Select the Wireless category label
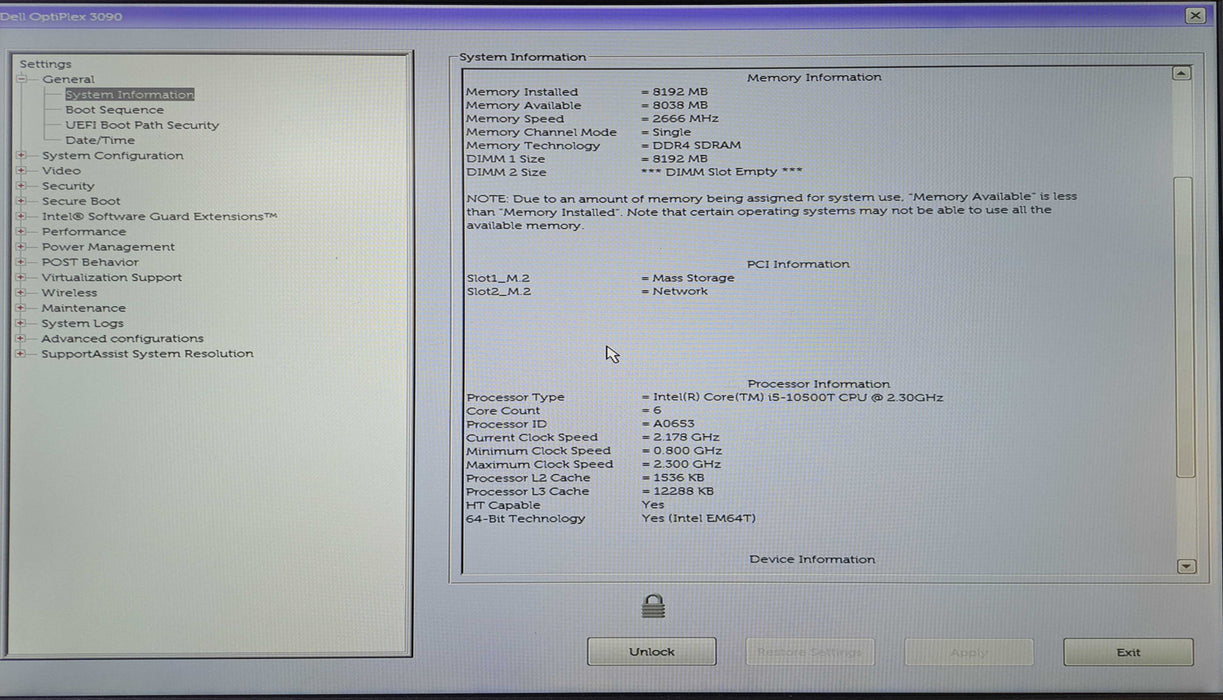Image resolution: width=1223 pixels, height=700 pixels. pos(69,293)
